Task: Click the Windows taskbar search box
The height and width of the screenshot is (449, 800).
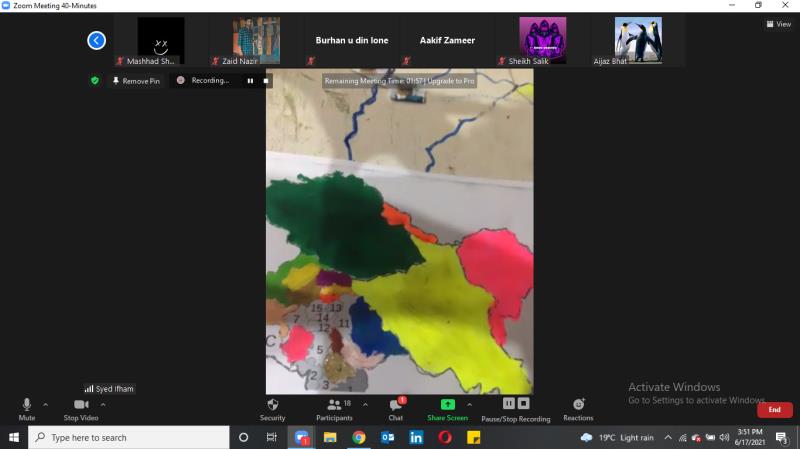Action: 128,438
